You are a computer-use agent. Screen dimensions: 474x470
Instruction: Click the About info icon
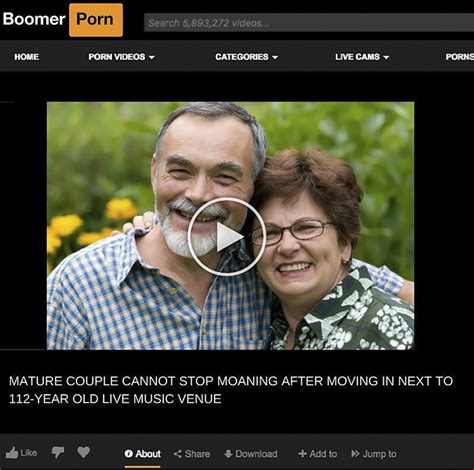click(x=129, y=454)
